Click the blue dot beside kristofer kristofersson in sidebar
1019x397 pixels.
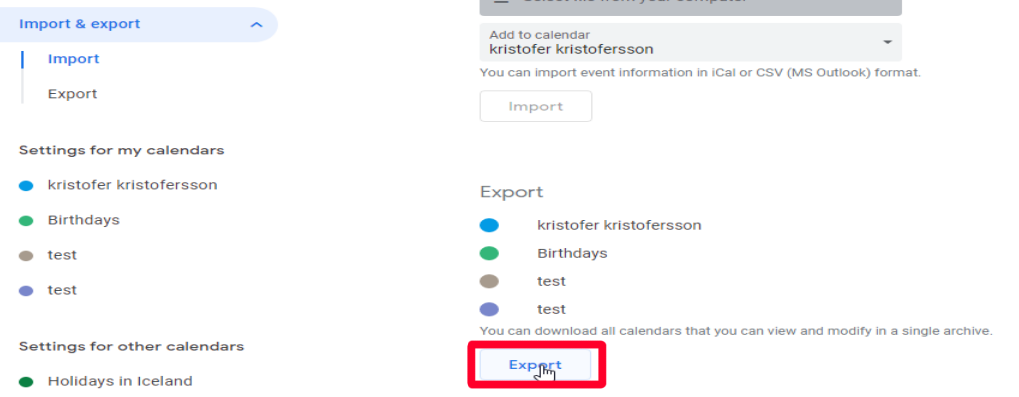click(26, 186)
